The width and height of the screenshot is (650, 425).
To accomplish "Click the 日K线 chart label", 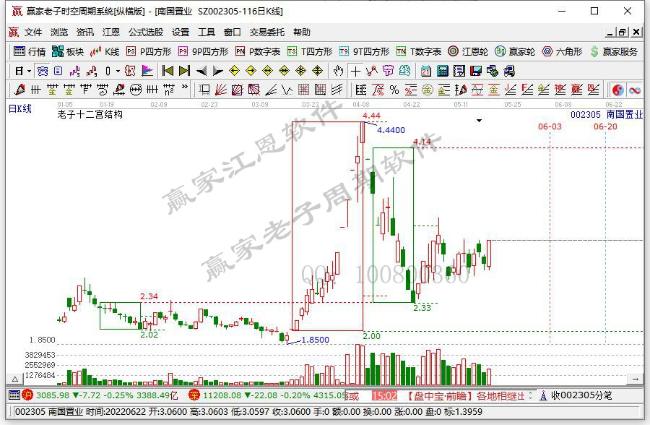I will 20,109.
